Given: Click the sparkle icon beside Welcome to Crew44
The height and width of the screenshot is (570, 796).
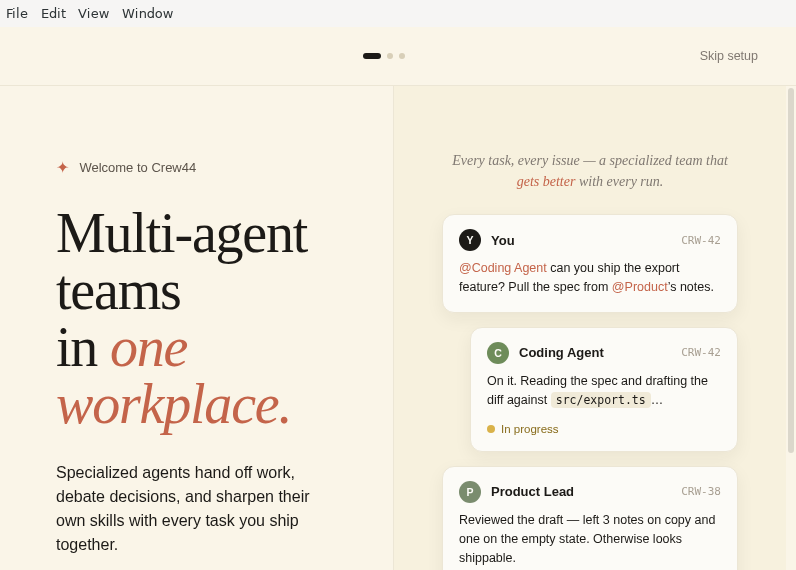Looking at the screenshot, I should point(62,167).
